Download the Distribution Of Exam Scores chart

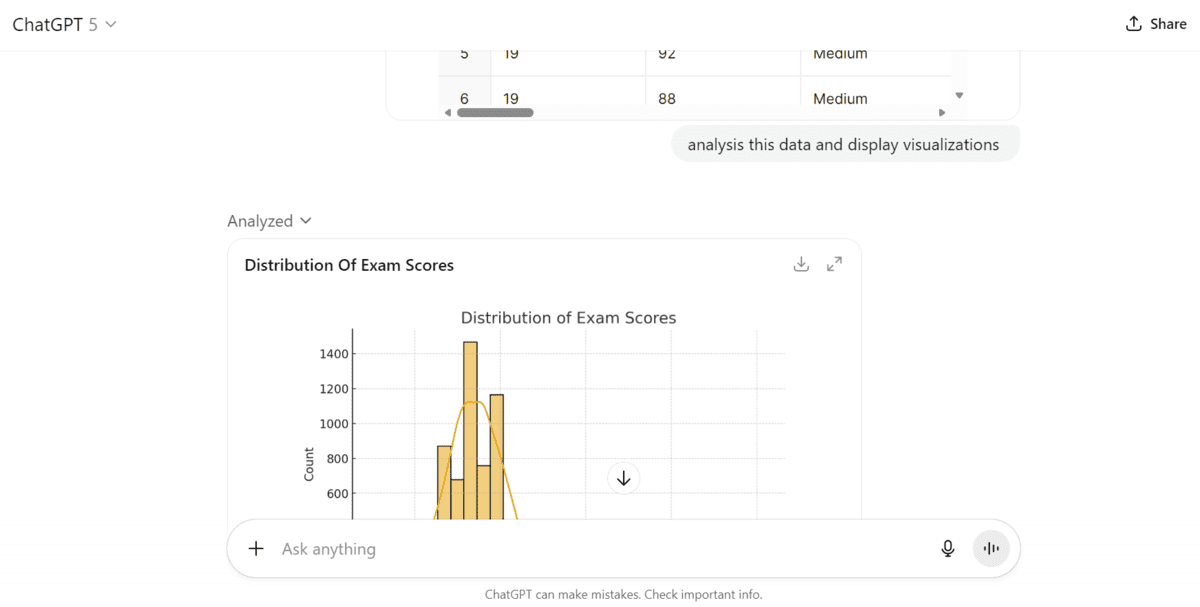click(801, 264)
